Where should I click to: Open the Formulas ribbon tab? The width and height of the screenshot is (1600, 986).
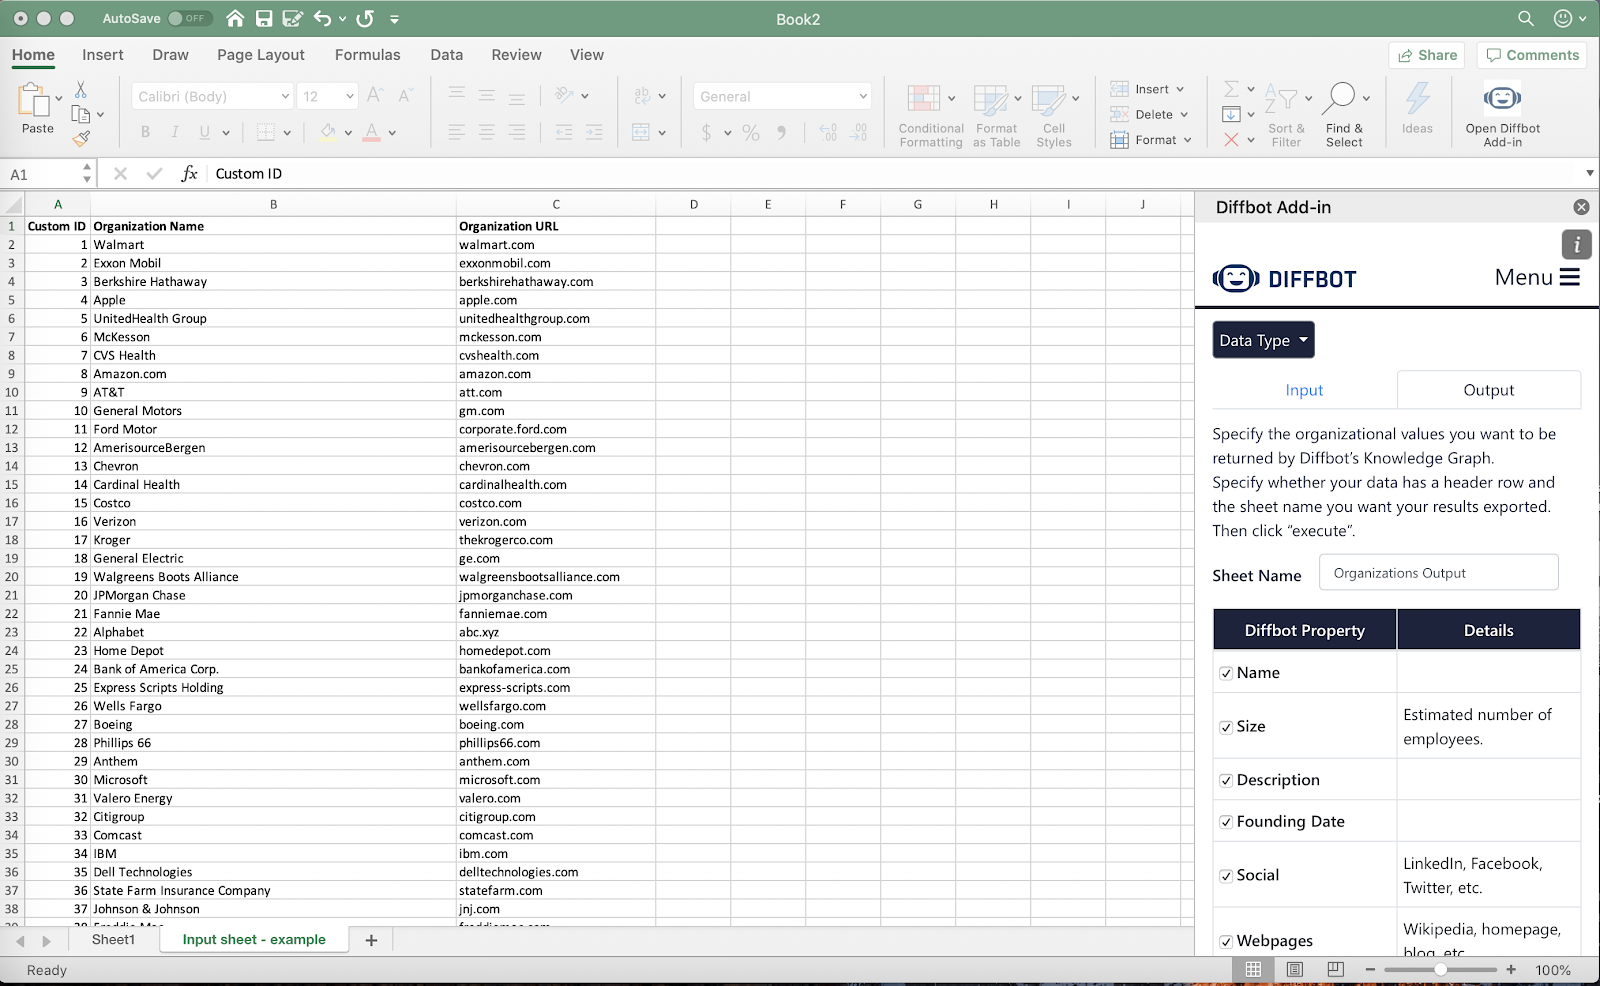click(367, 55)
